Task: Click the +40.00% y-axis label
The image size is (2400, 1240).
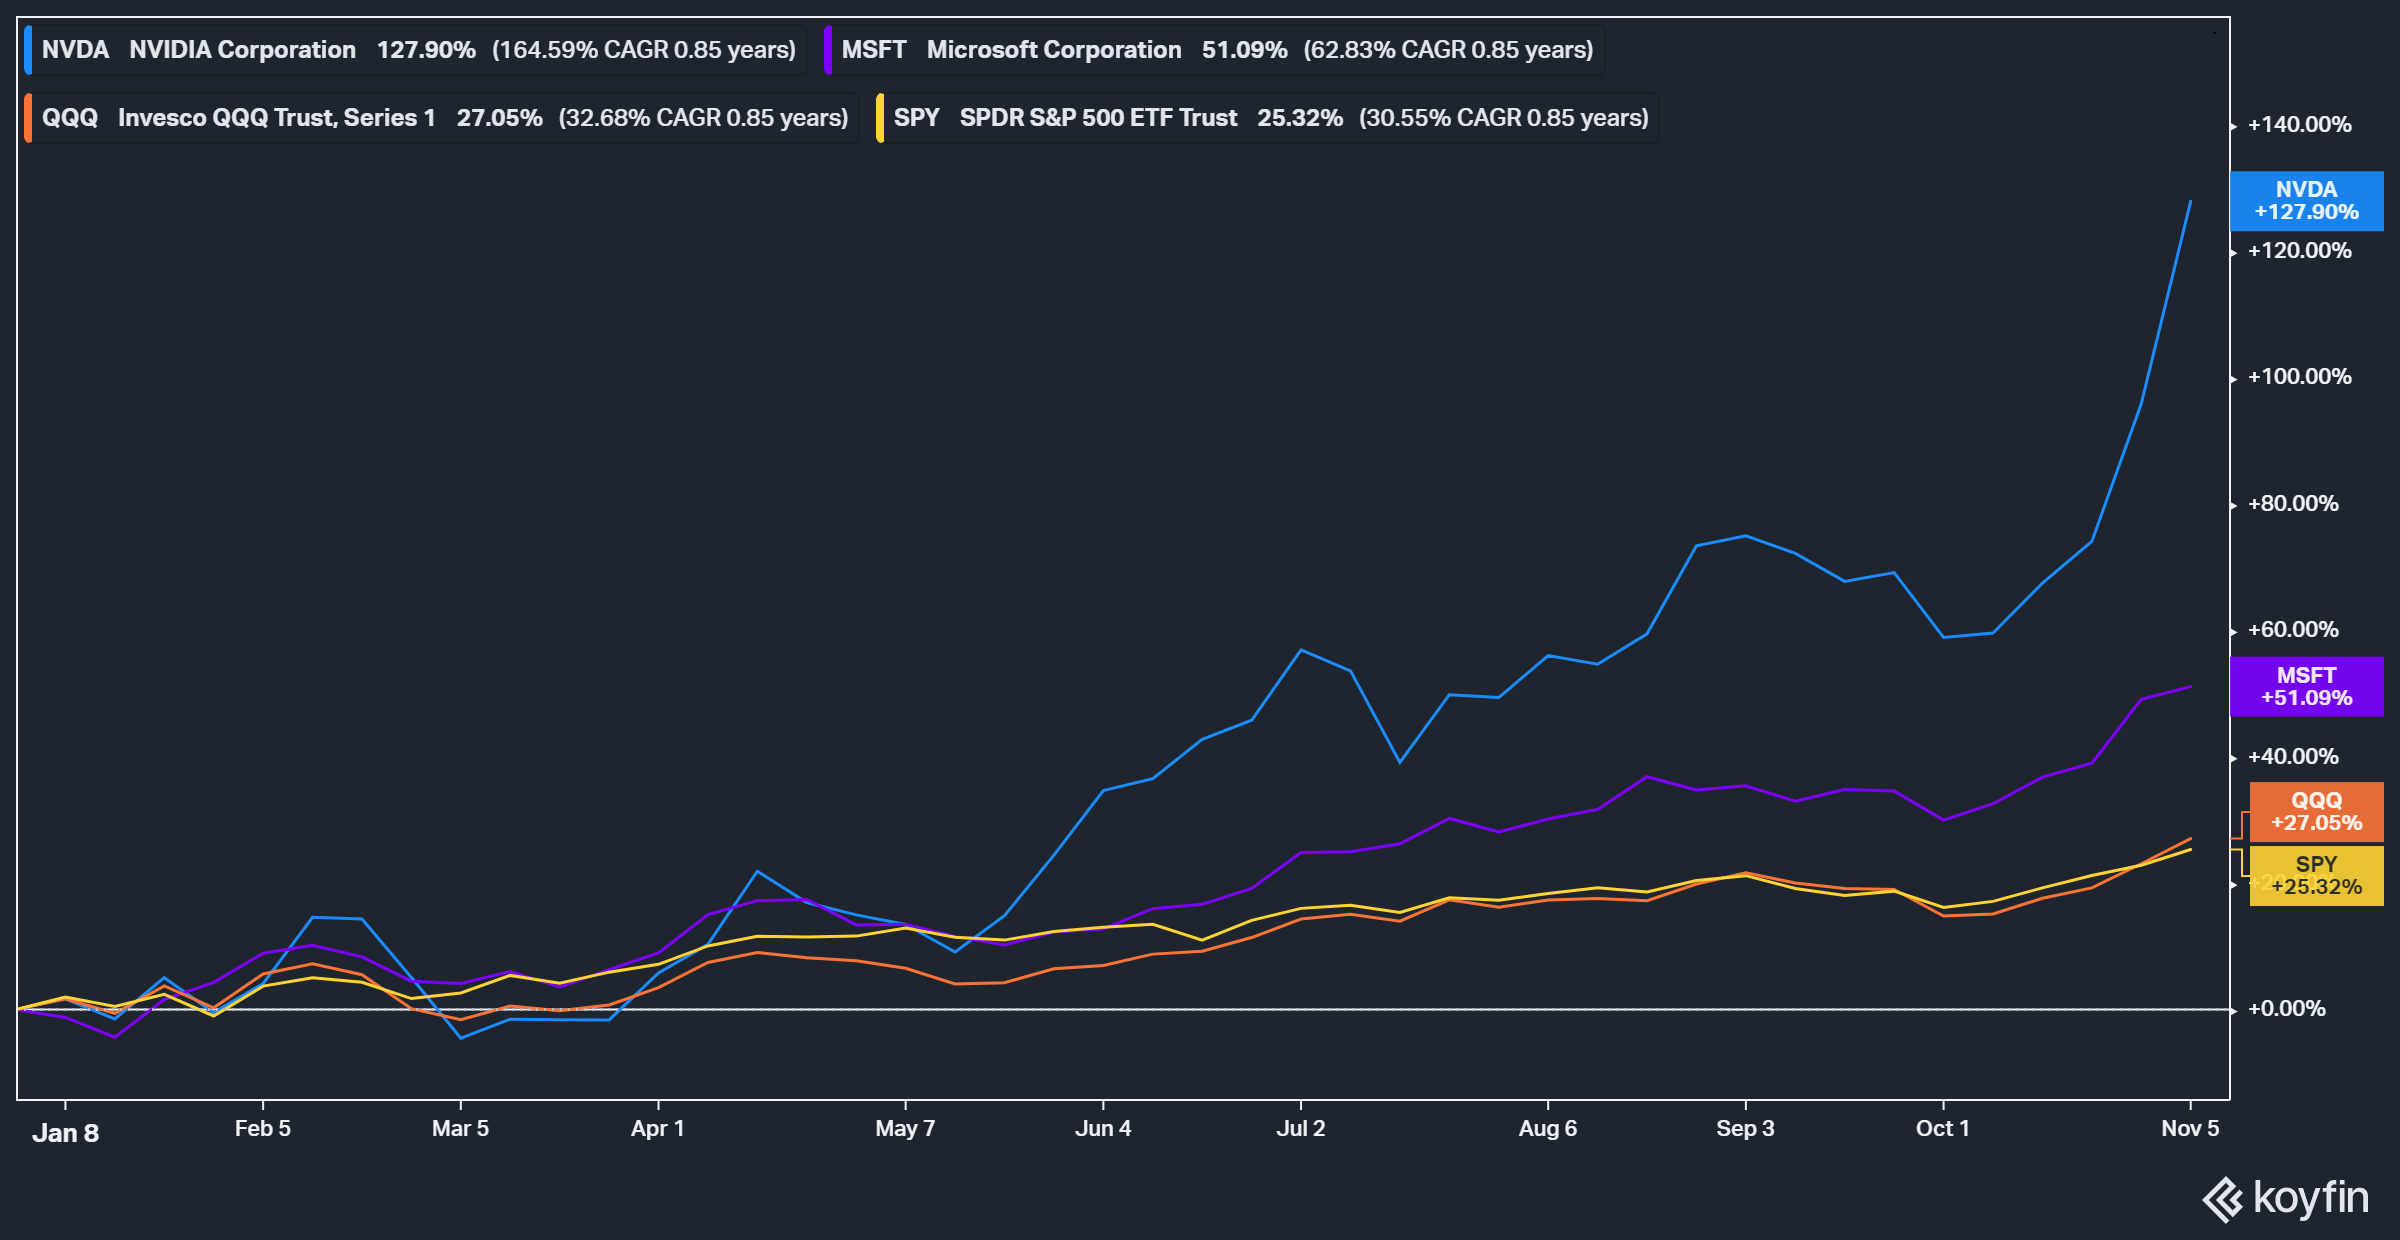Action: [2294, 757]
